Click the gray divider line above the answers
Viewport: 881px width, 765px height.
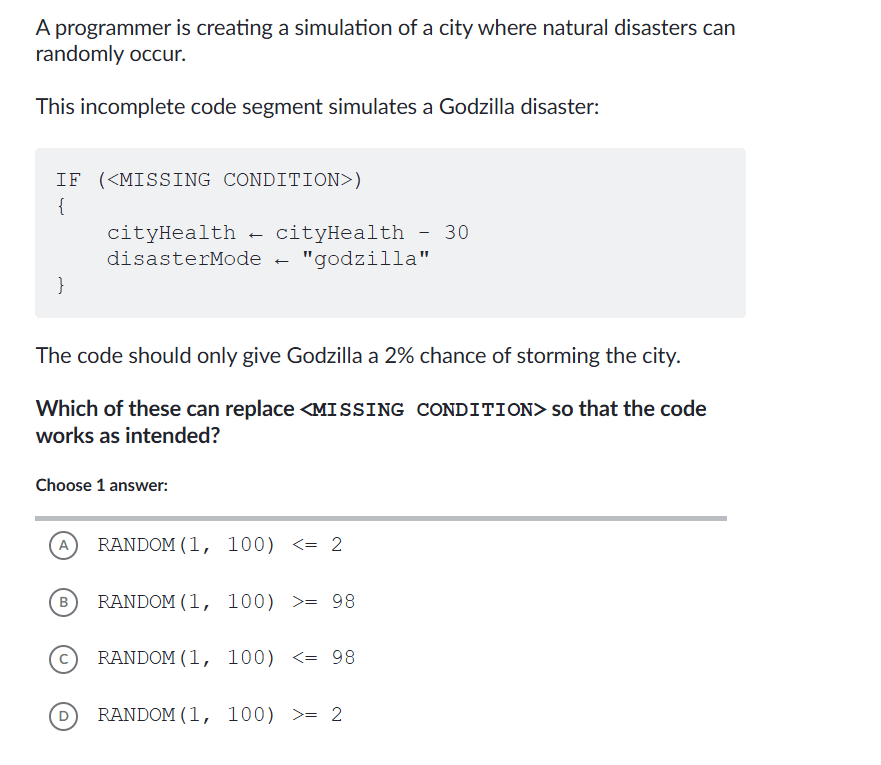[380, 518]
